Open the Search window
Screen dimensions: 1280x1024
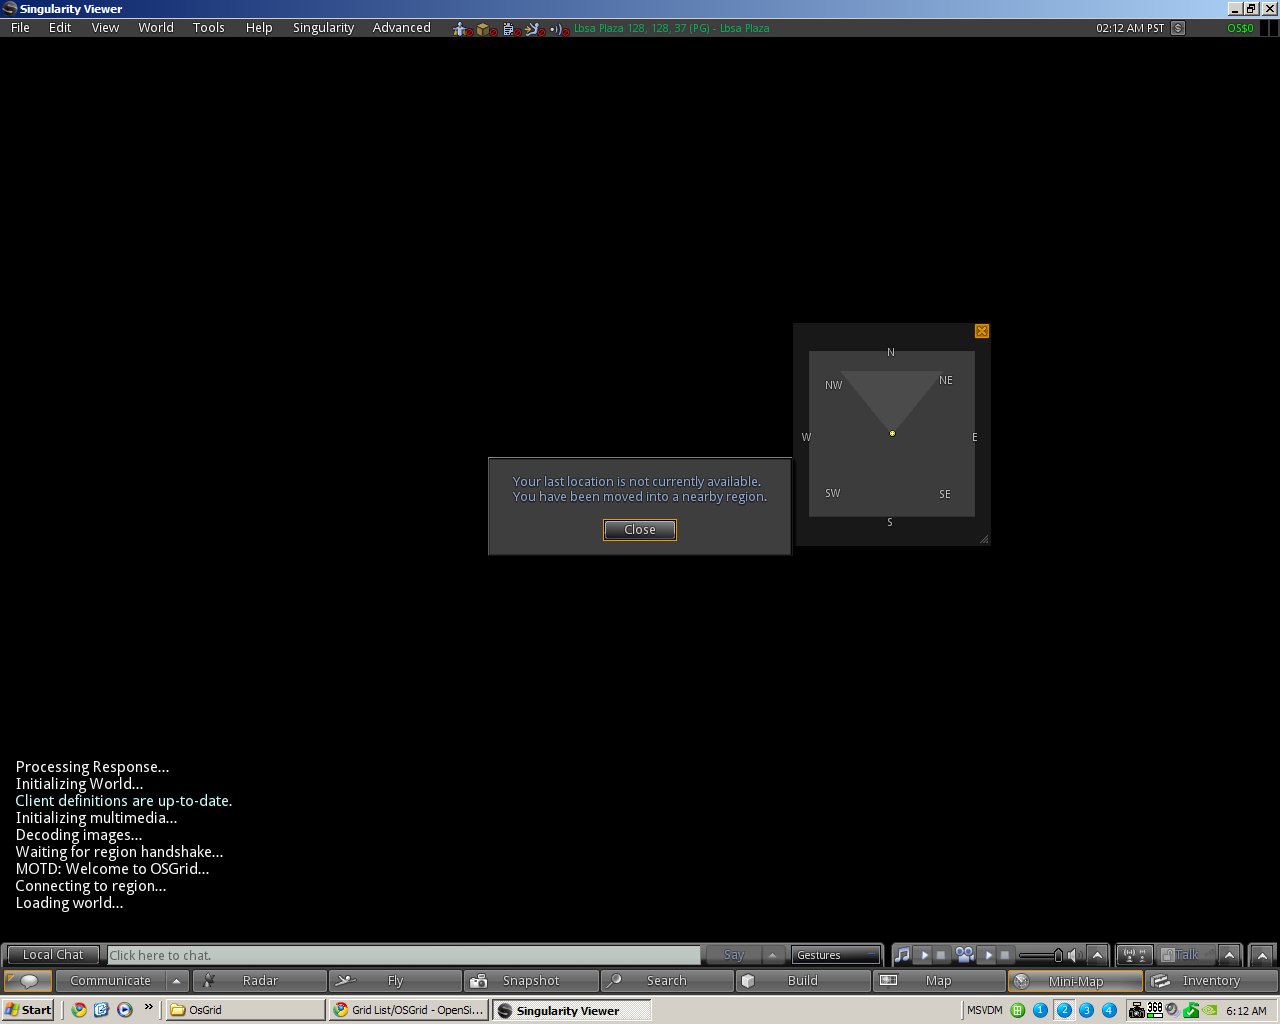667,980
